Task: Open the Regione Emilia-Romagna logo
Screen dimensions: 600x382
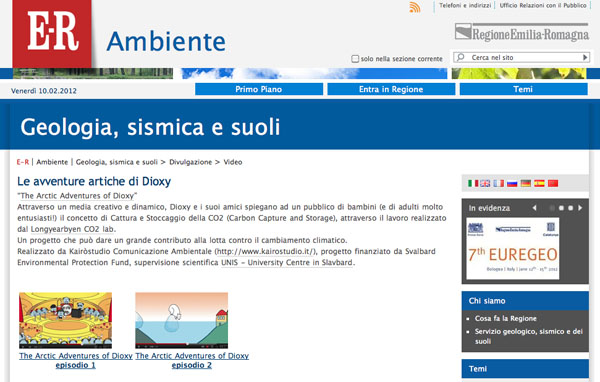Action: [x=522, y=33]
